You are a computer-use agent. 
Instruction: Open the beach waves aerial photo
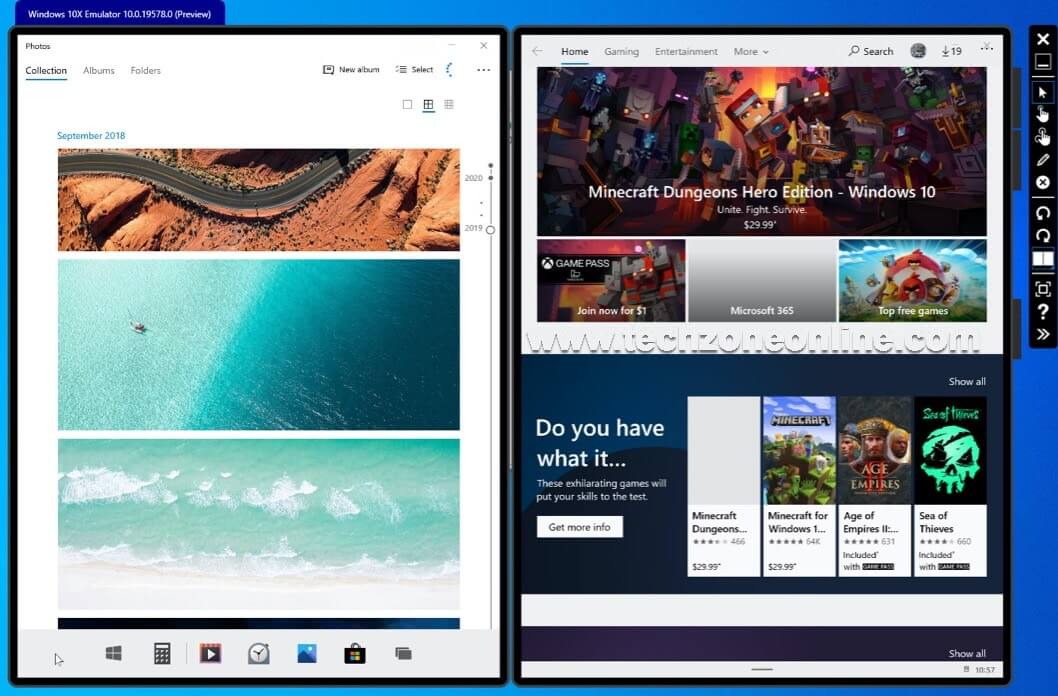258,524
